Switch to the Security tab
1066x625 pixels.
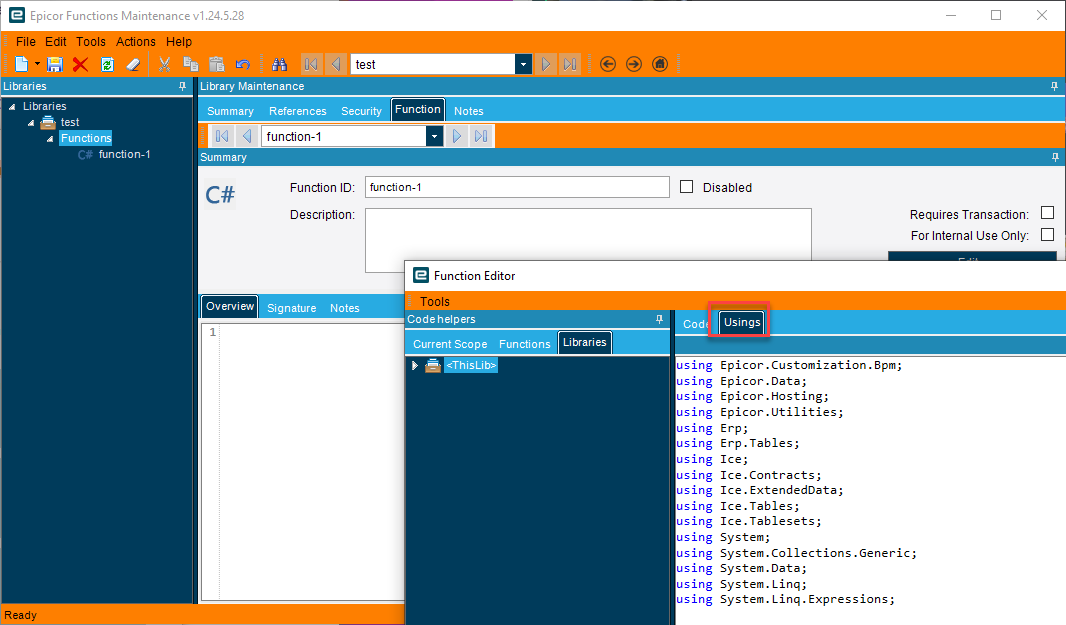coord(361,111)
